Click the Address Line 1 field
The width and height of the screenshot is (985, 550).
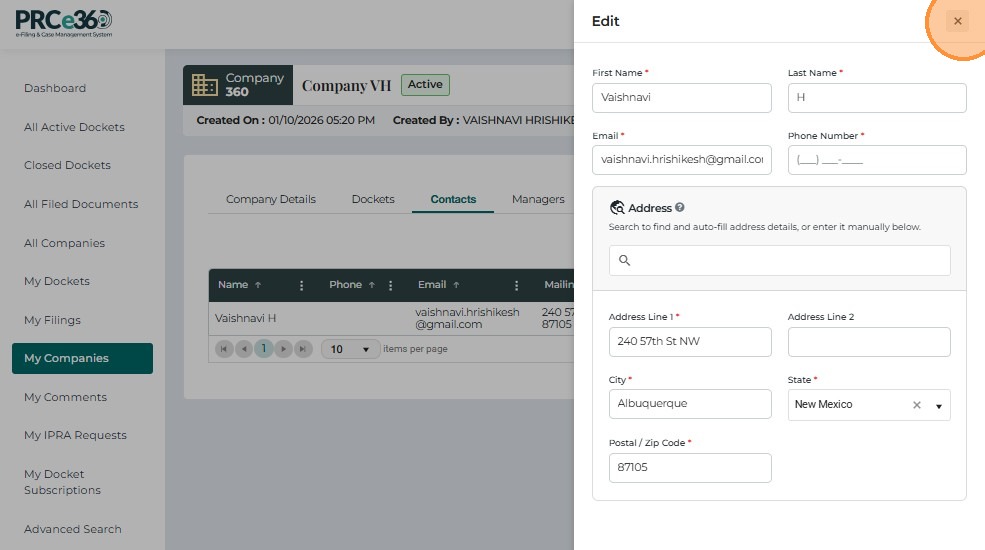click(690, 342)
